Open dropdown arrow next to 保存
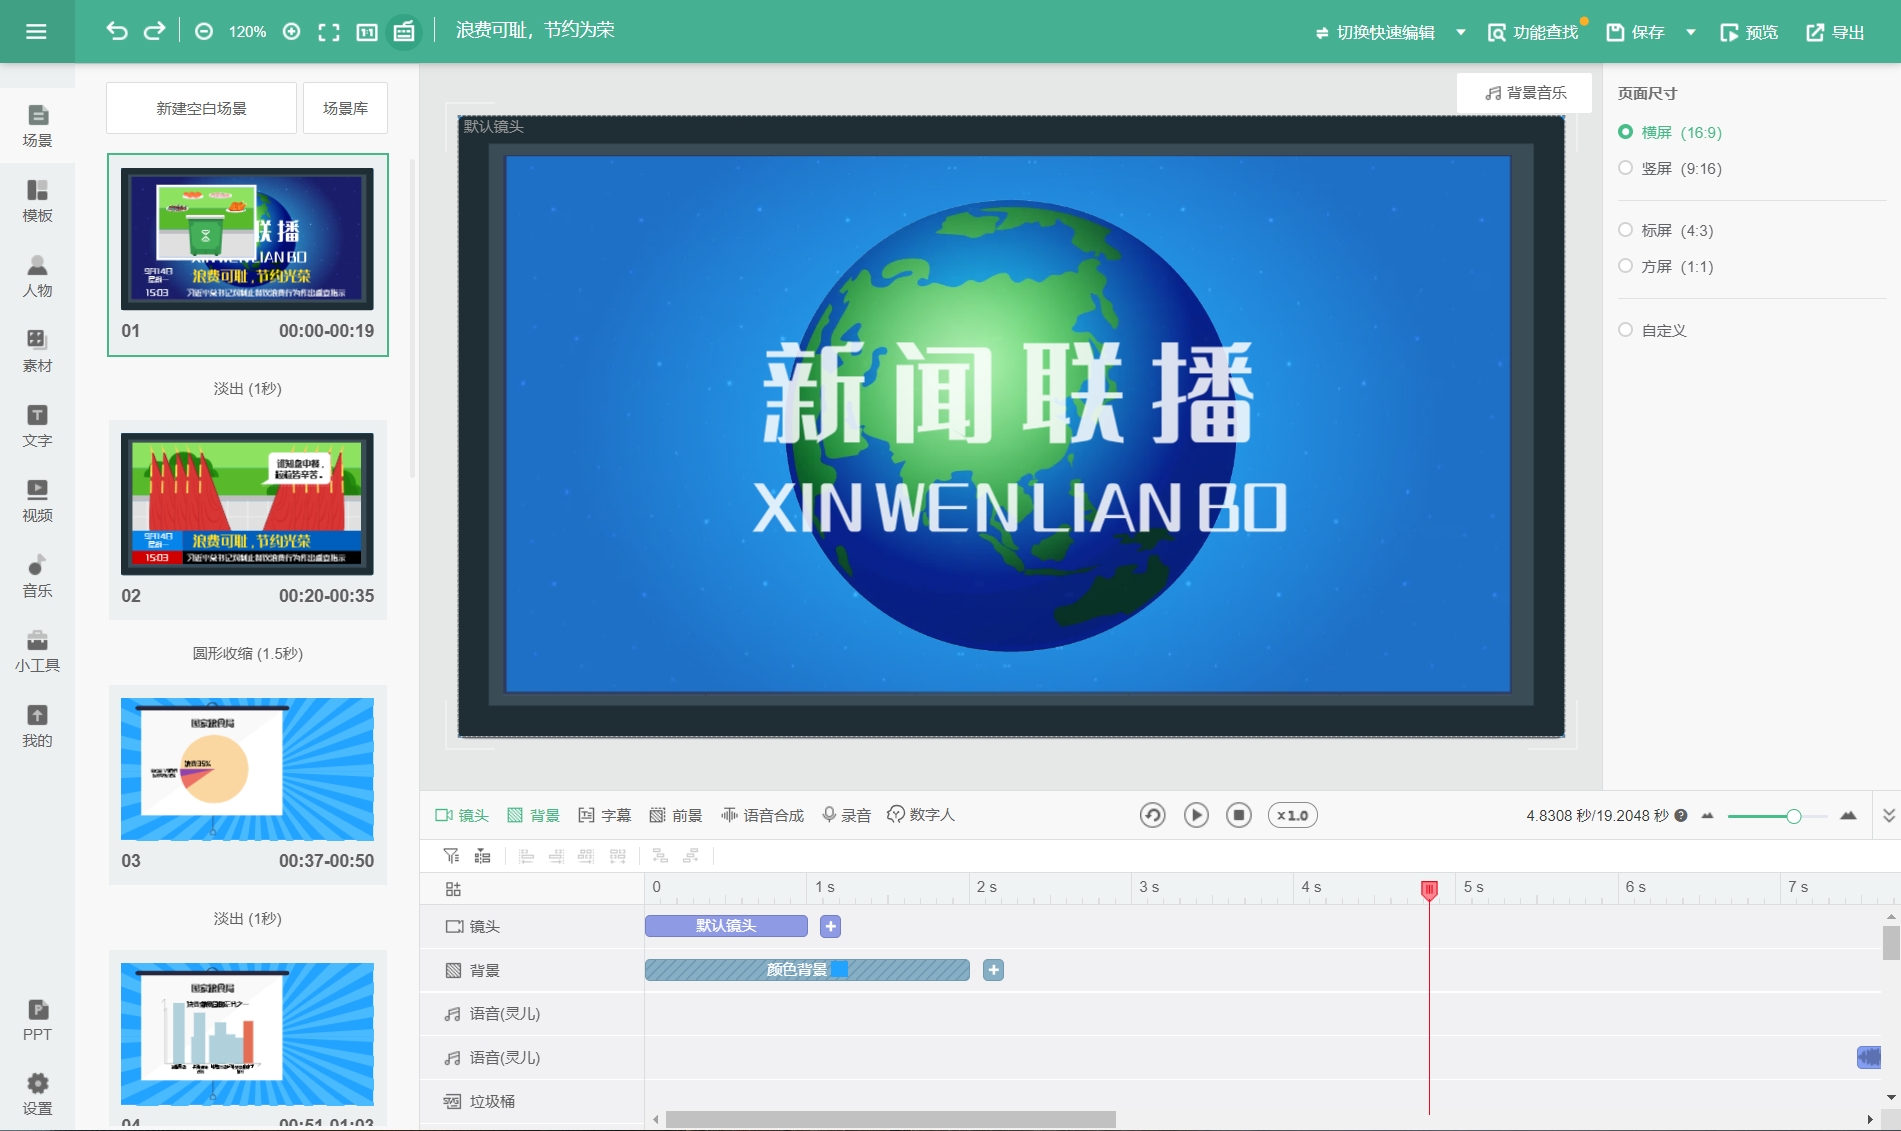 (1690, 32)
